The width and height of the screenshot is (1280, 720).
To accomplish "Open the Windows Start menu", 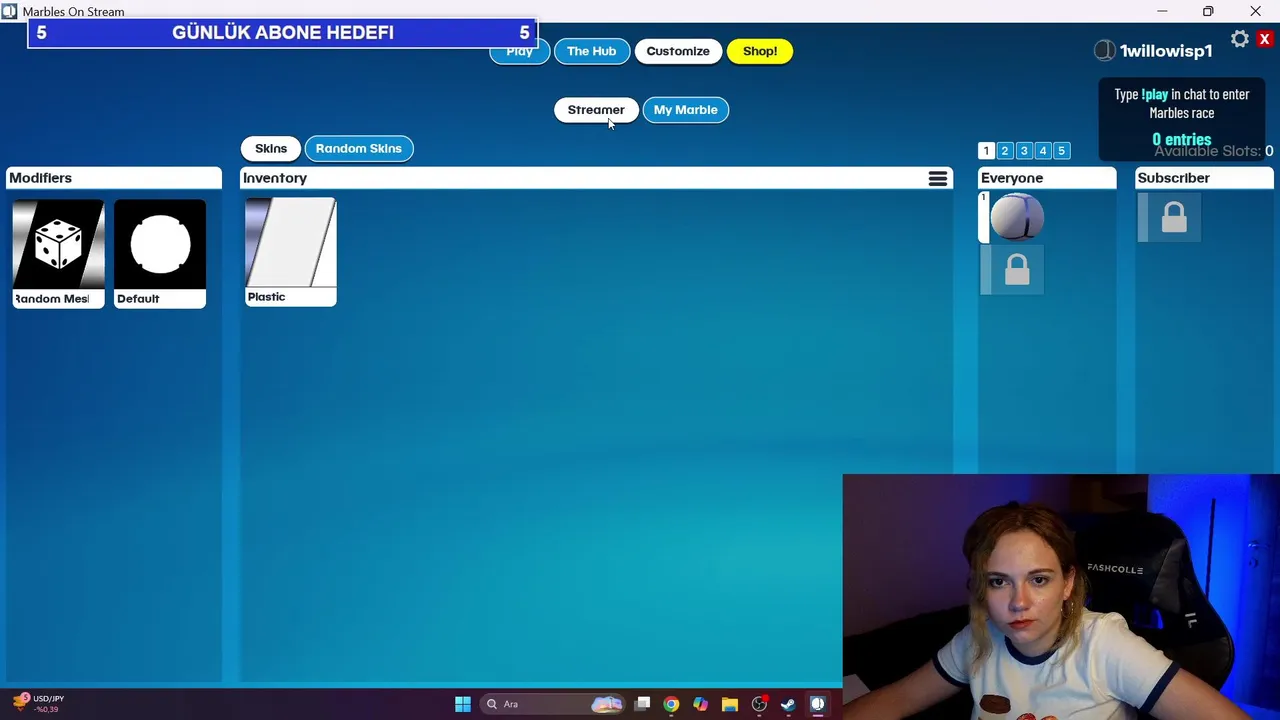I will pyautogui.click(x=463, y=704).
